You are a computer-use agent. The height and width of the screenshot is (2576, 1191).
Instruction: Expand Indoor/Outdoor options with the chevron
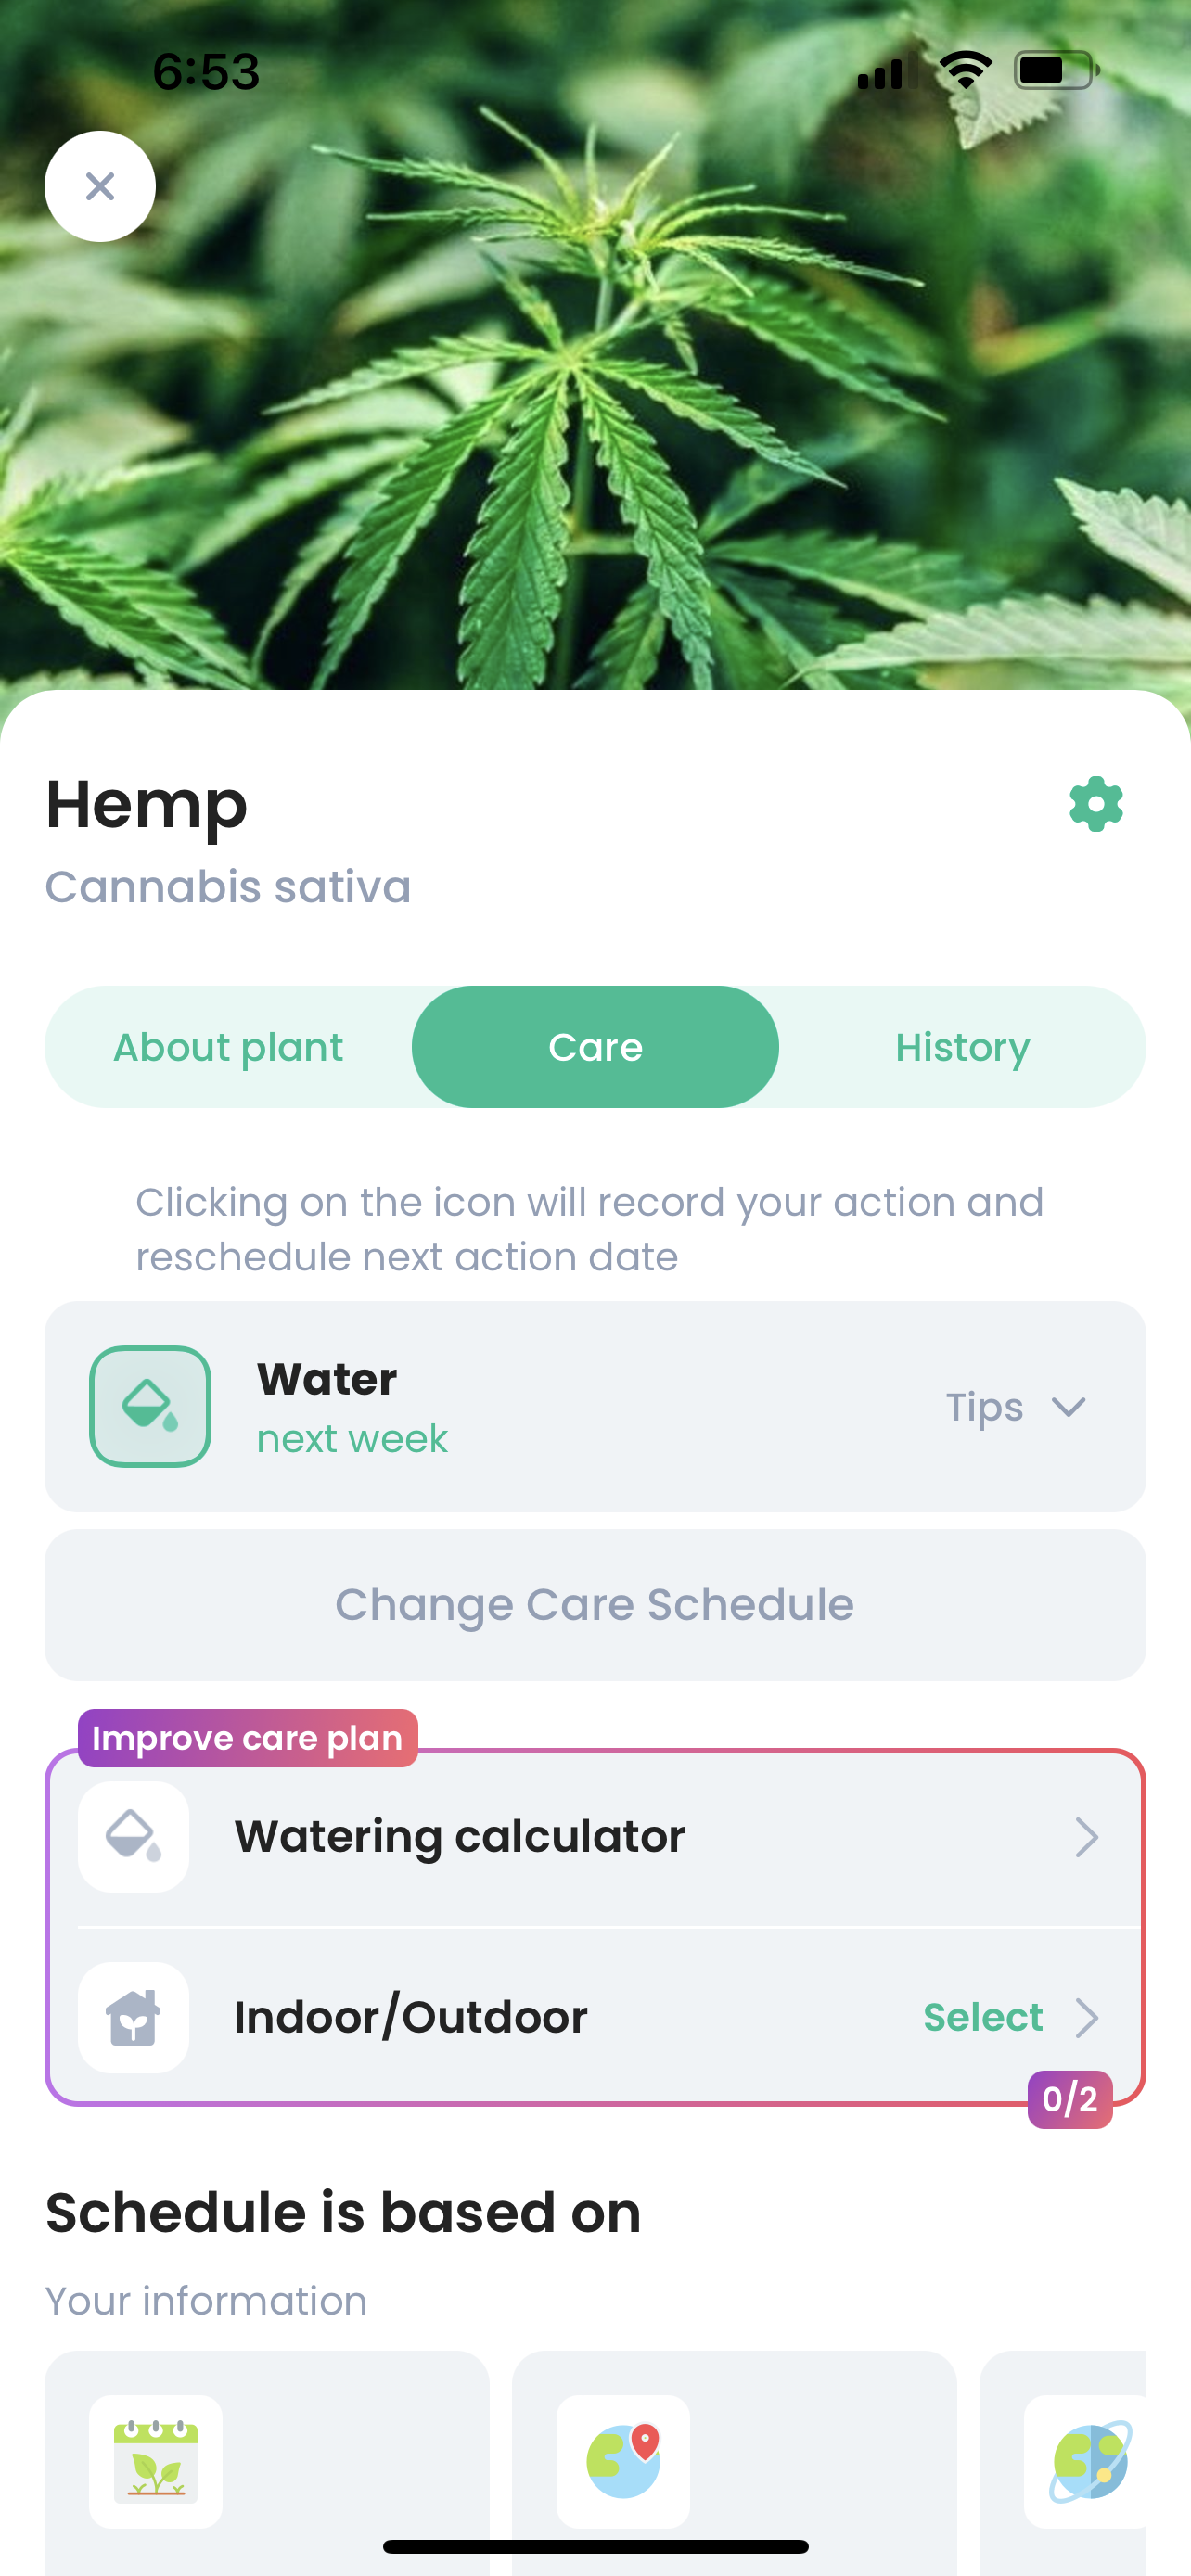pos(1086,2017)
